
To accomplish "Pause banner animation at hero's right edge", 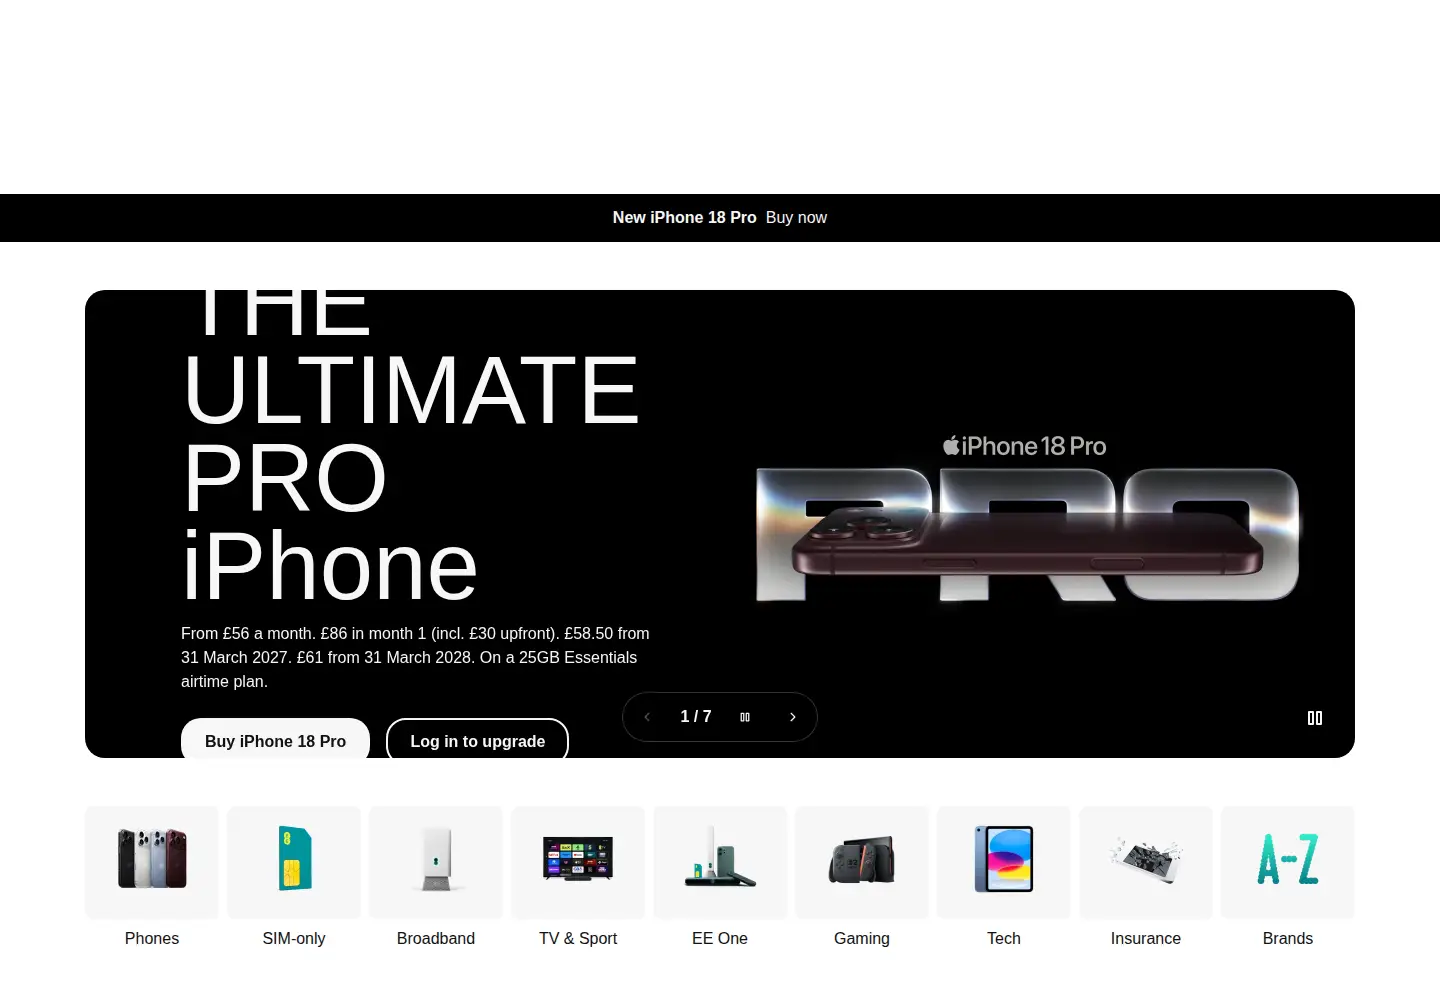I will 1315,718.
